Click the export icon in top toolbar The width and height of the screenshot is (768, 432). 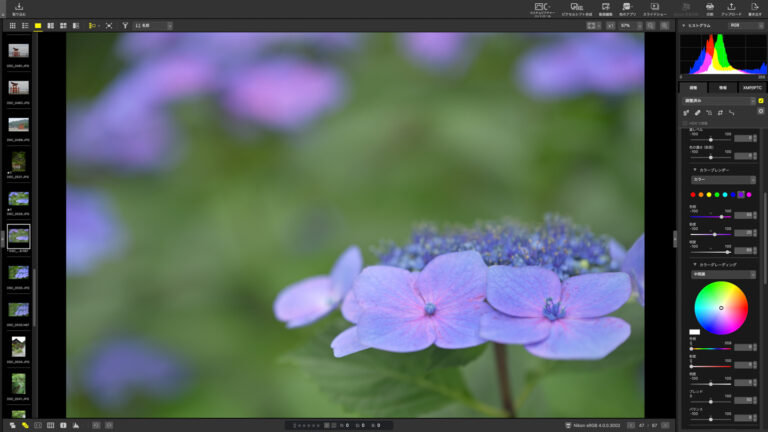coord(755,8)
